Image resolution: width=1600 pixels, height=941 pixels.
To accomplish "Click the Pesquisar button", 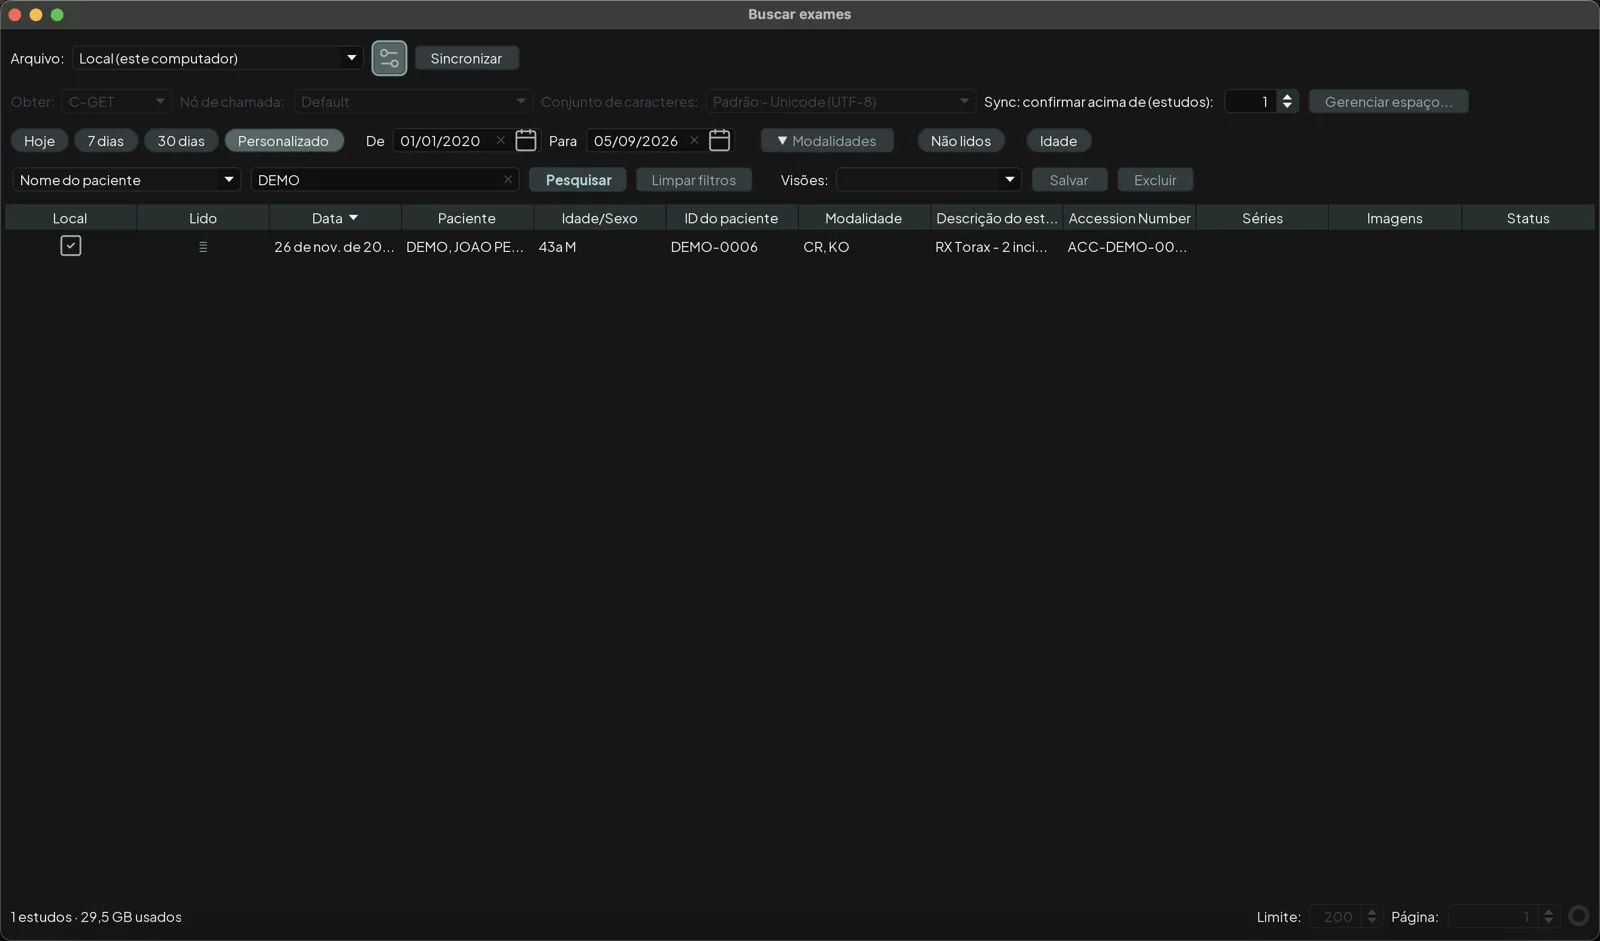I will (x=578, y=180).
